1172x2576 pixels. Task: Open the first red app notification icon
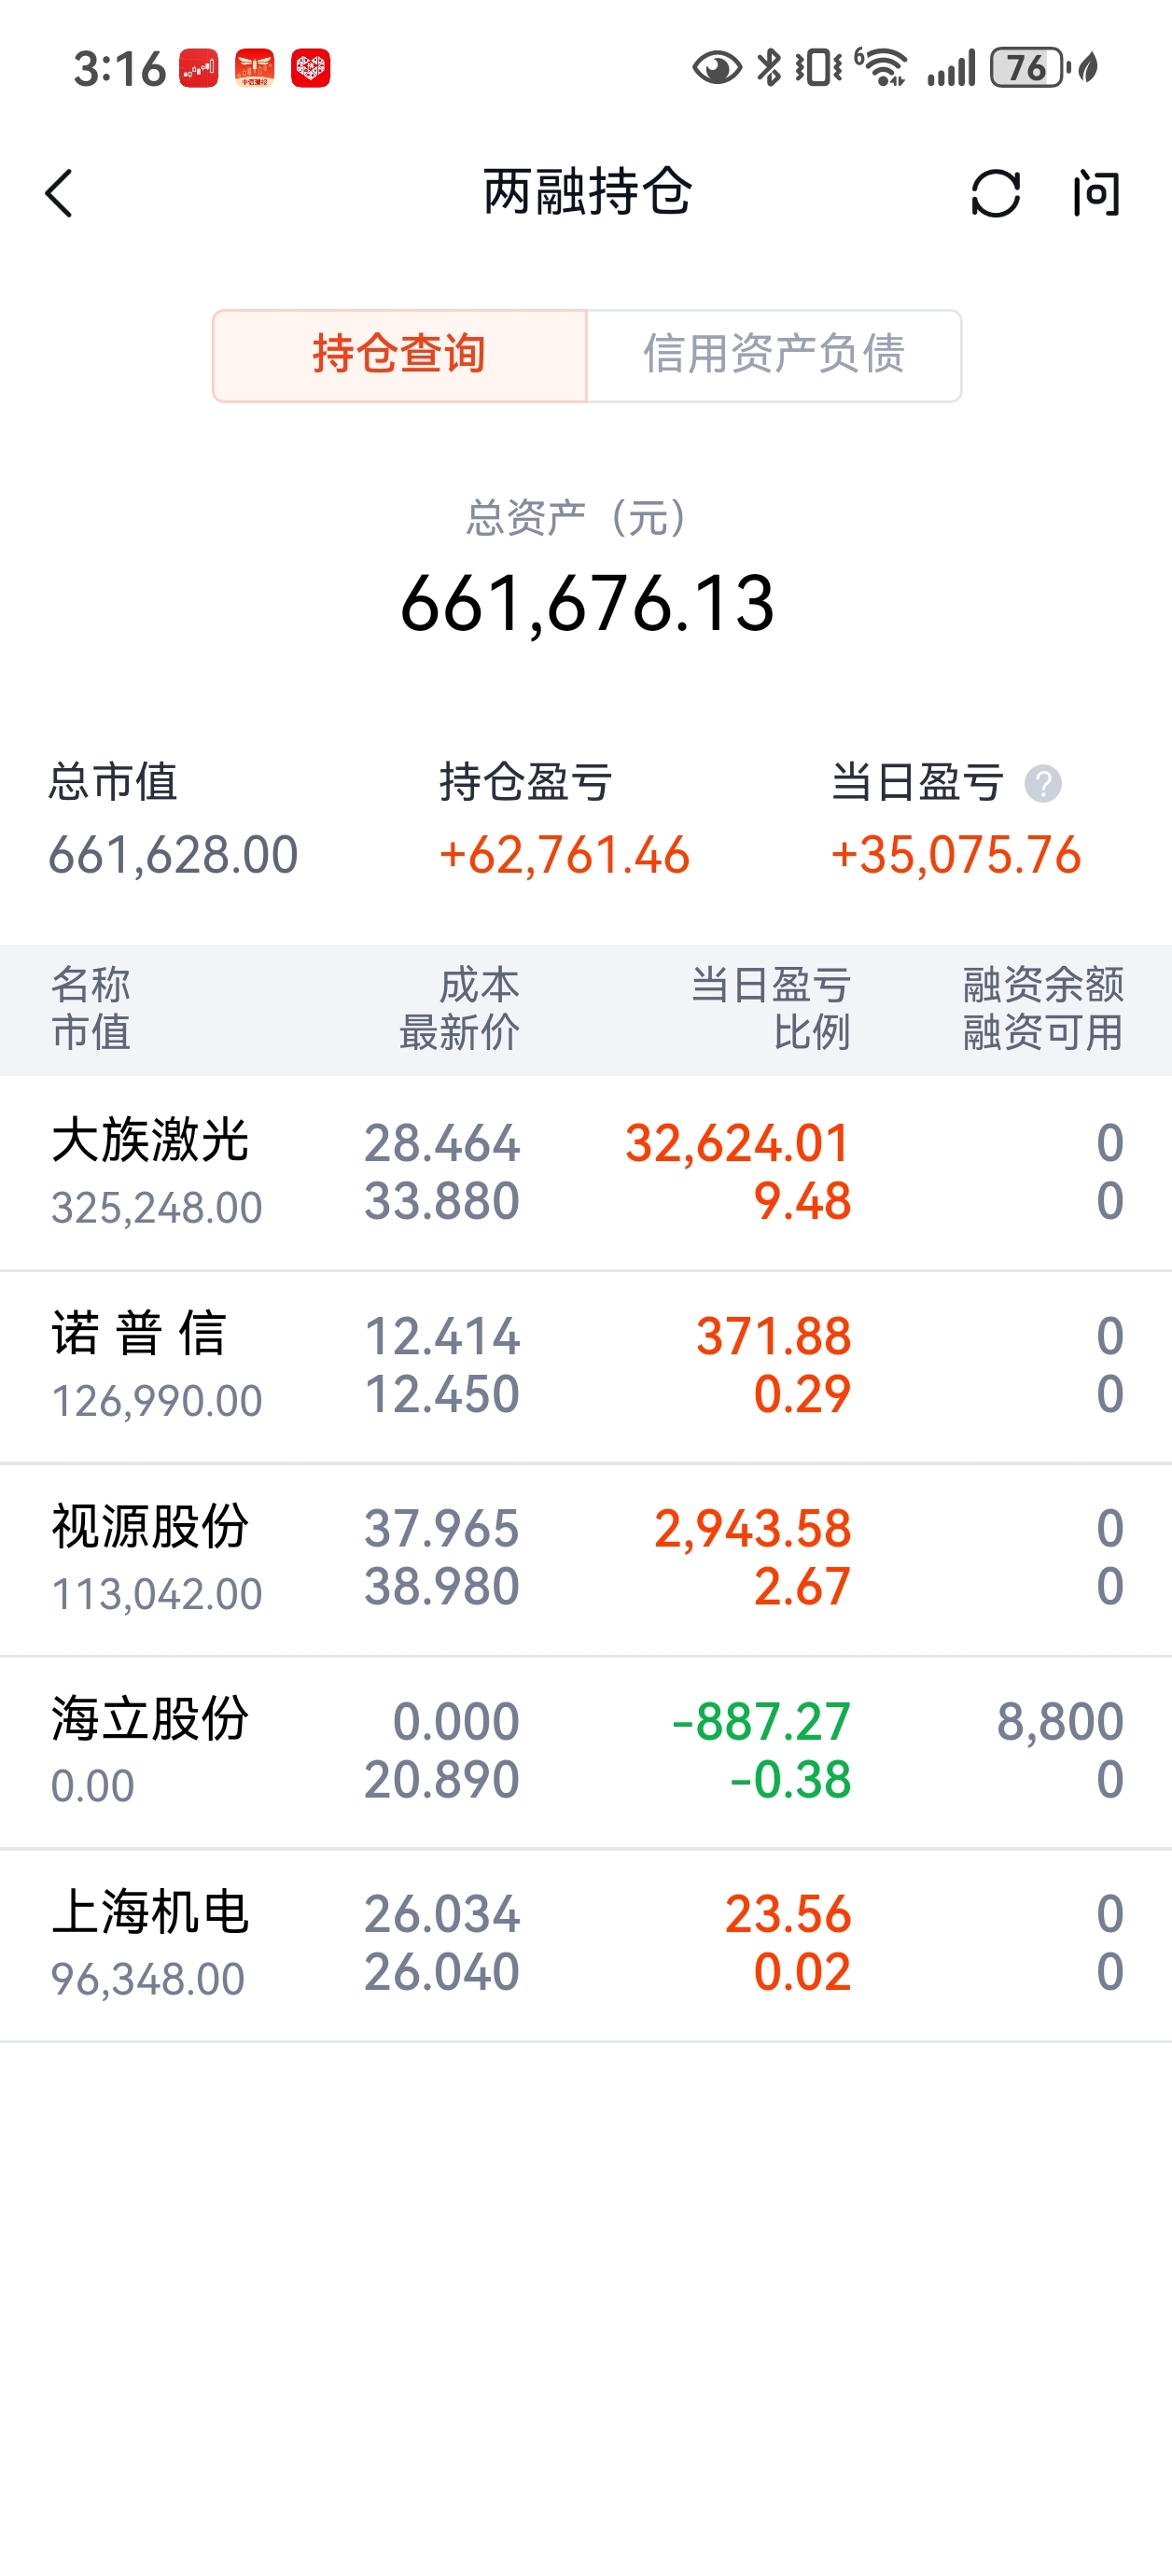pyautogui.click(x=198, y=68)
